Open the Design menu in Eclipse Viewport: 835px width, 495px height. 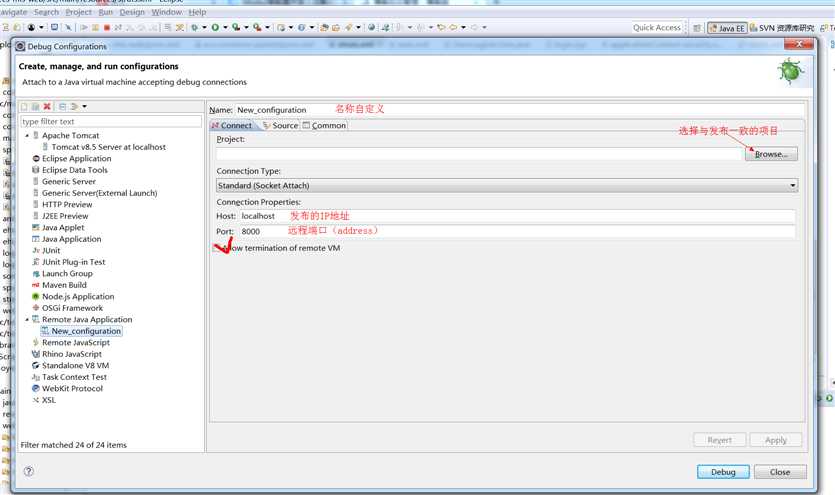(132, 12)
